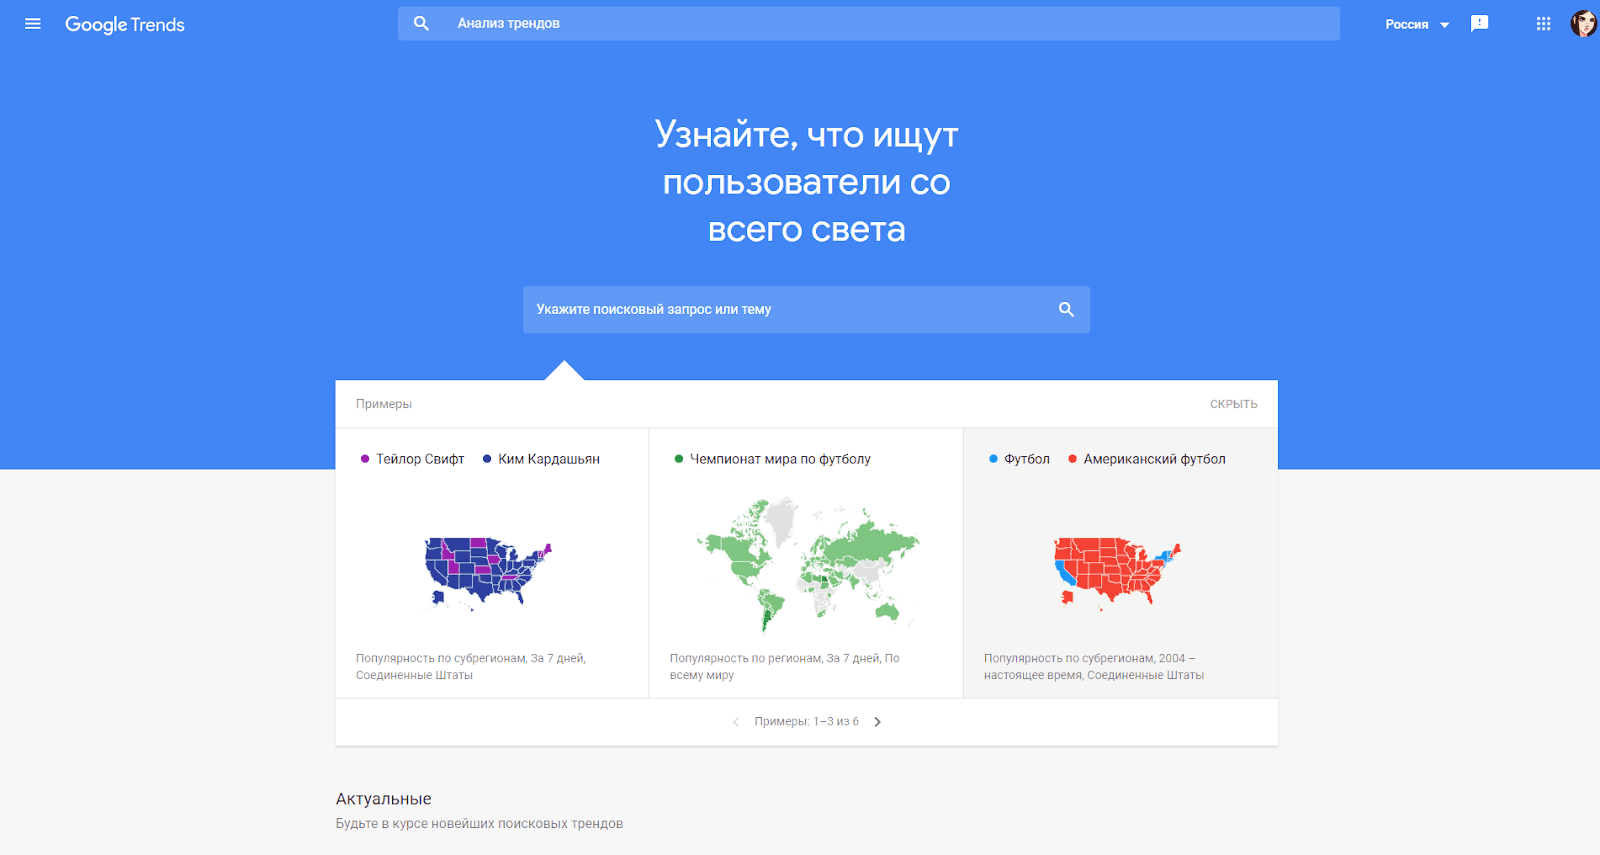Open the Тейлор Свифт comparison map
Screen dimensions: 1600x855
click(x=488, y=572)
